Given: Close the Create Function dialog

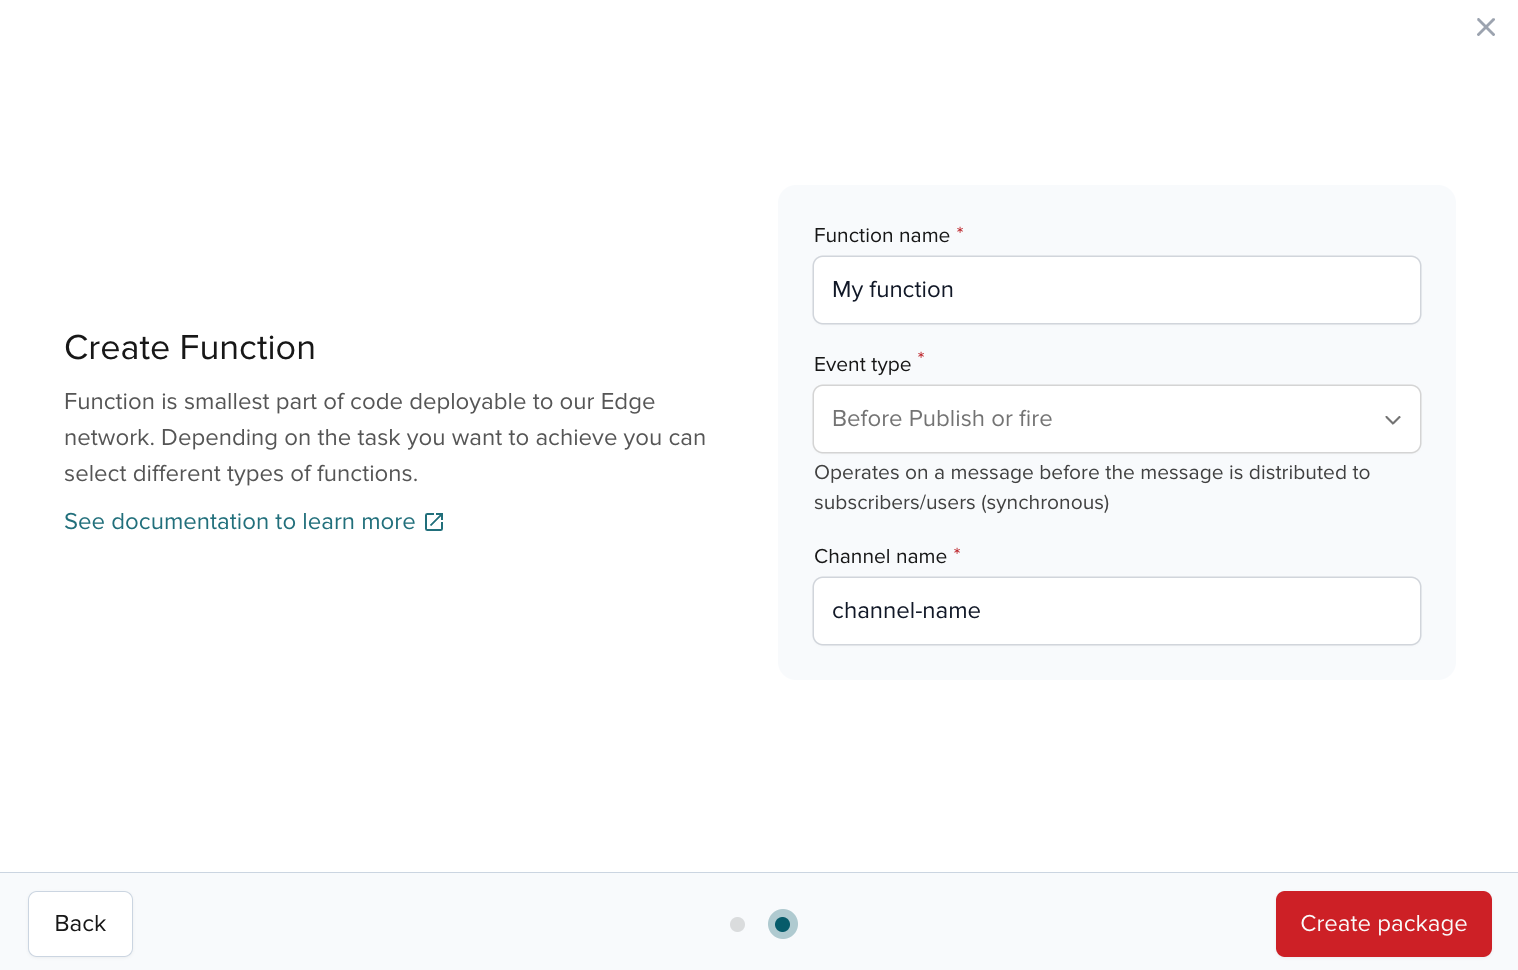Looking at the screenshot, I should [x=1485, y=27].
